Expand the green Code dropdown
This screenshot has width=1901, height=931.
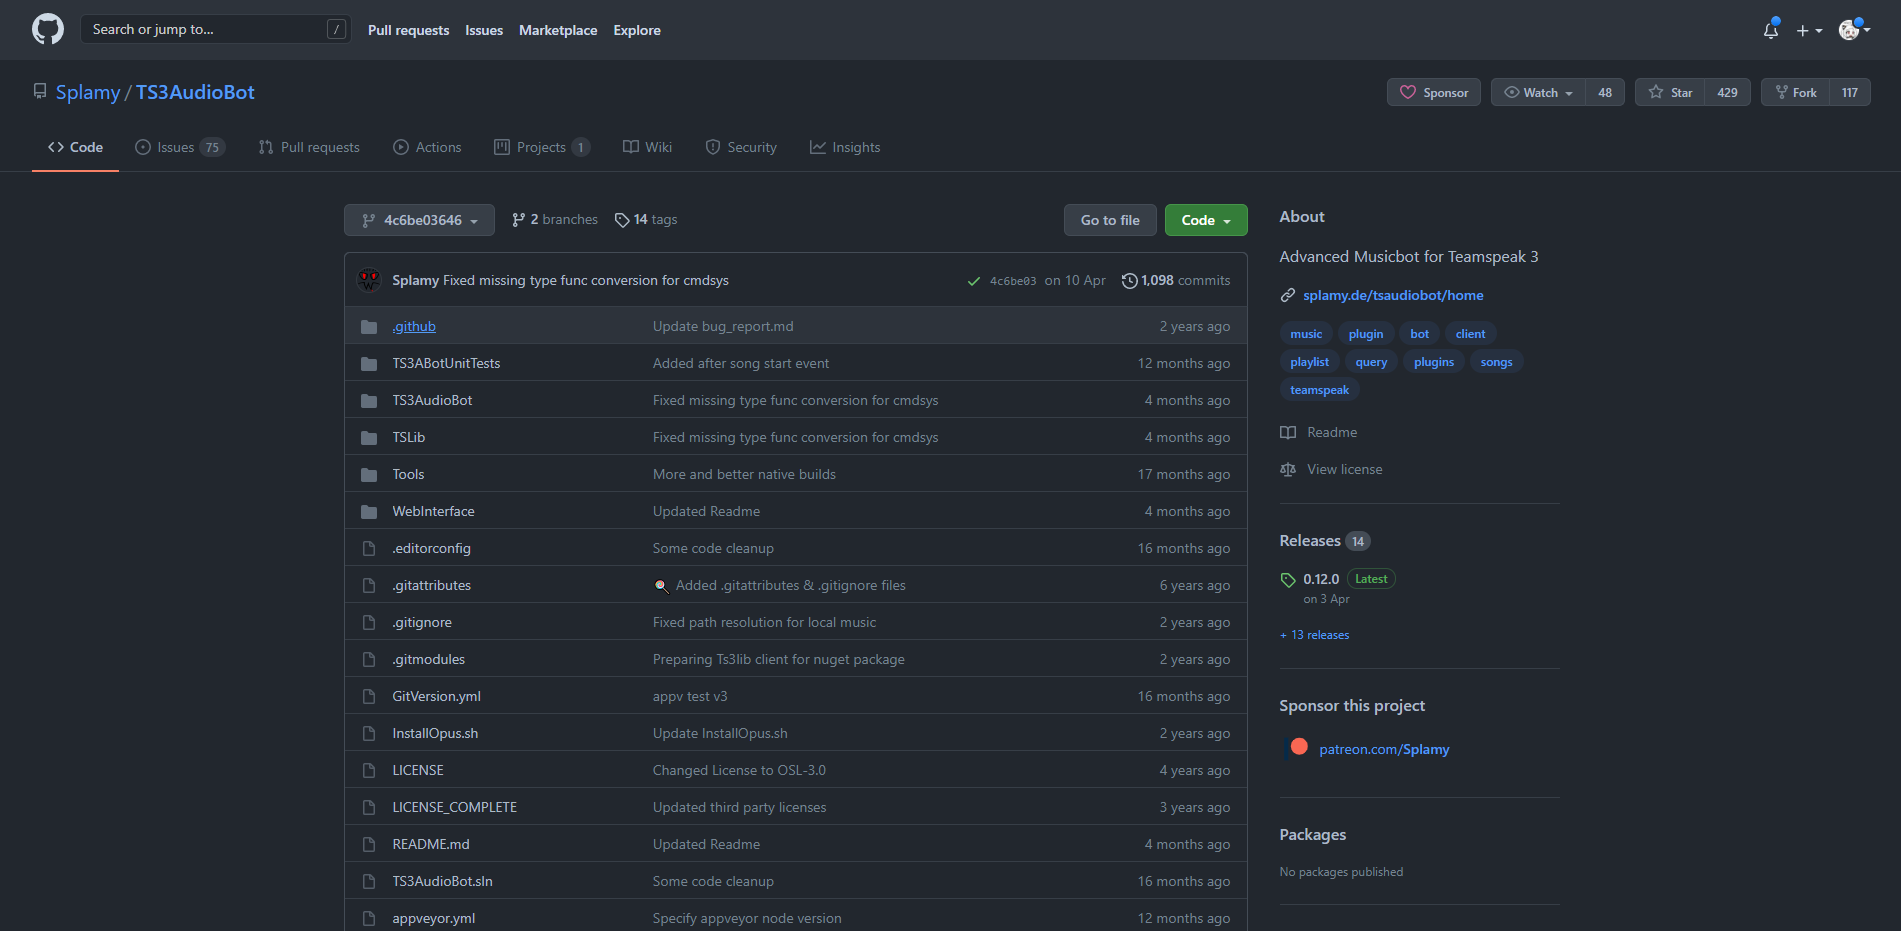tap(1205, 220)
